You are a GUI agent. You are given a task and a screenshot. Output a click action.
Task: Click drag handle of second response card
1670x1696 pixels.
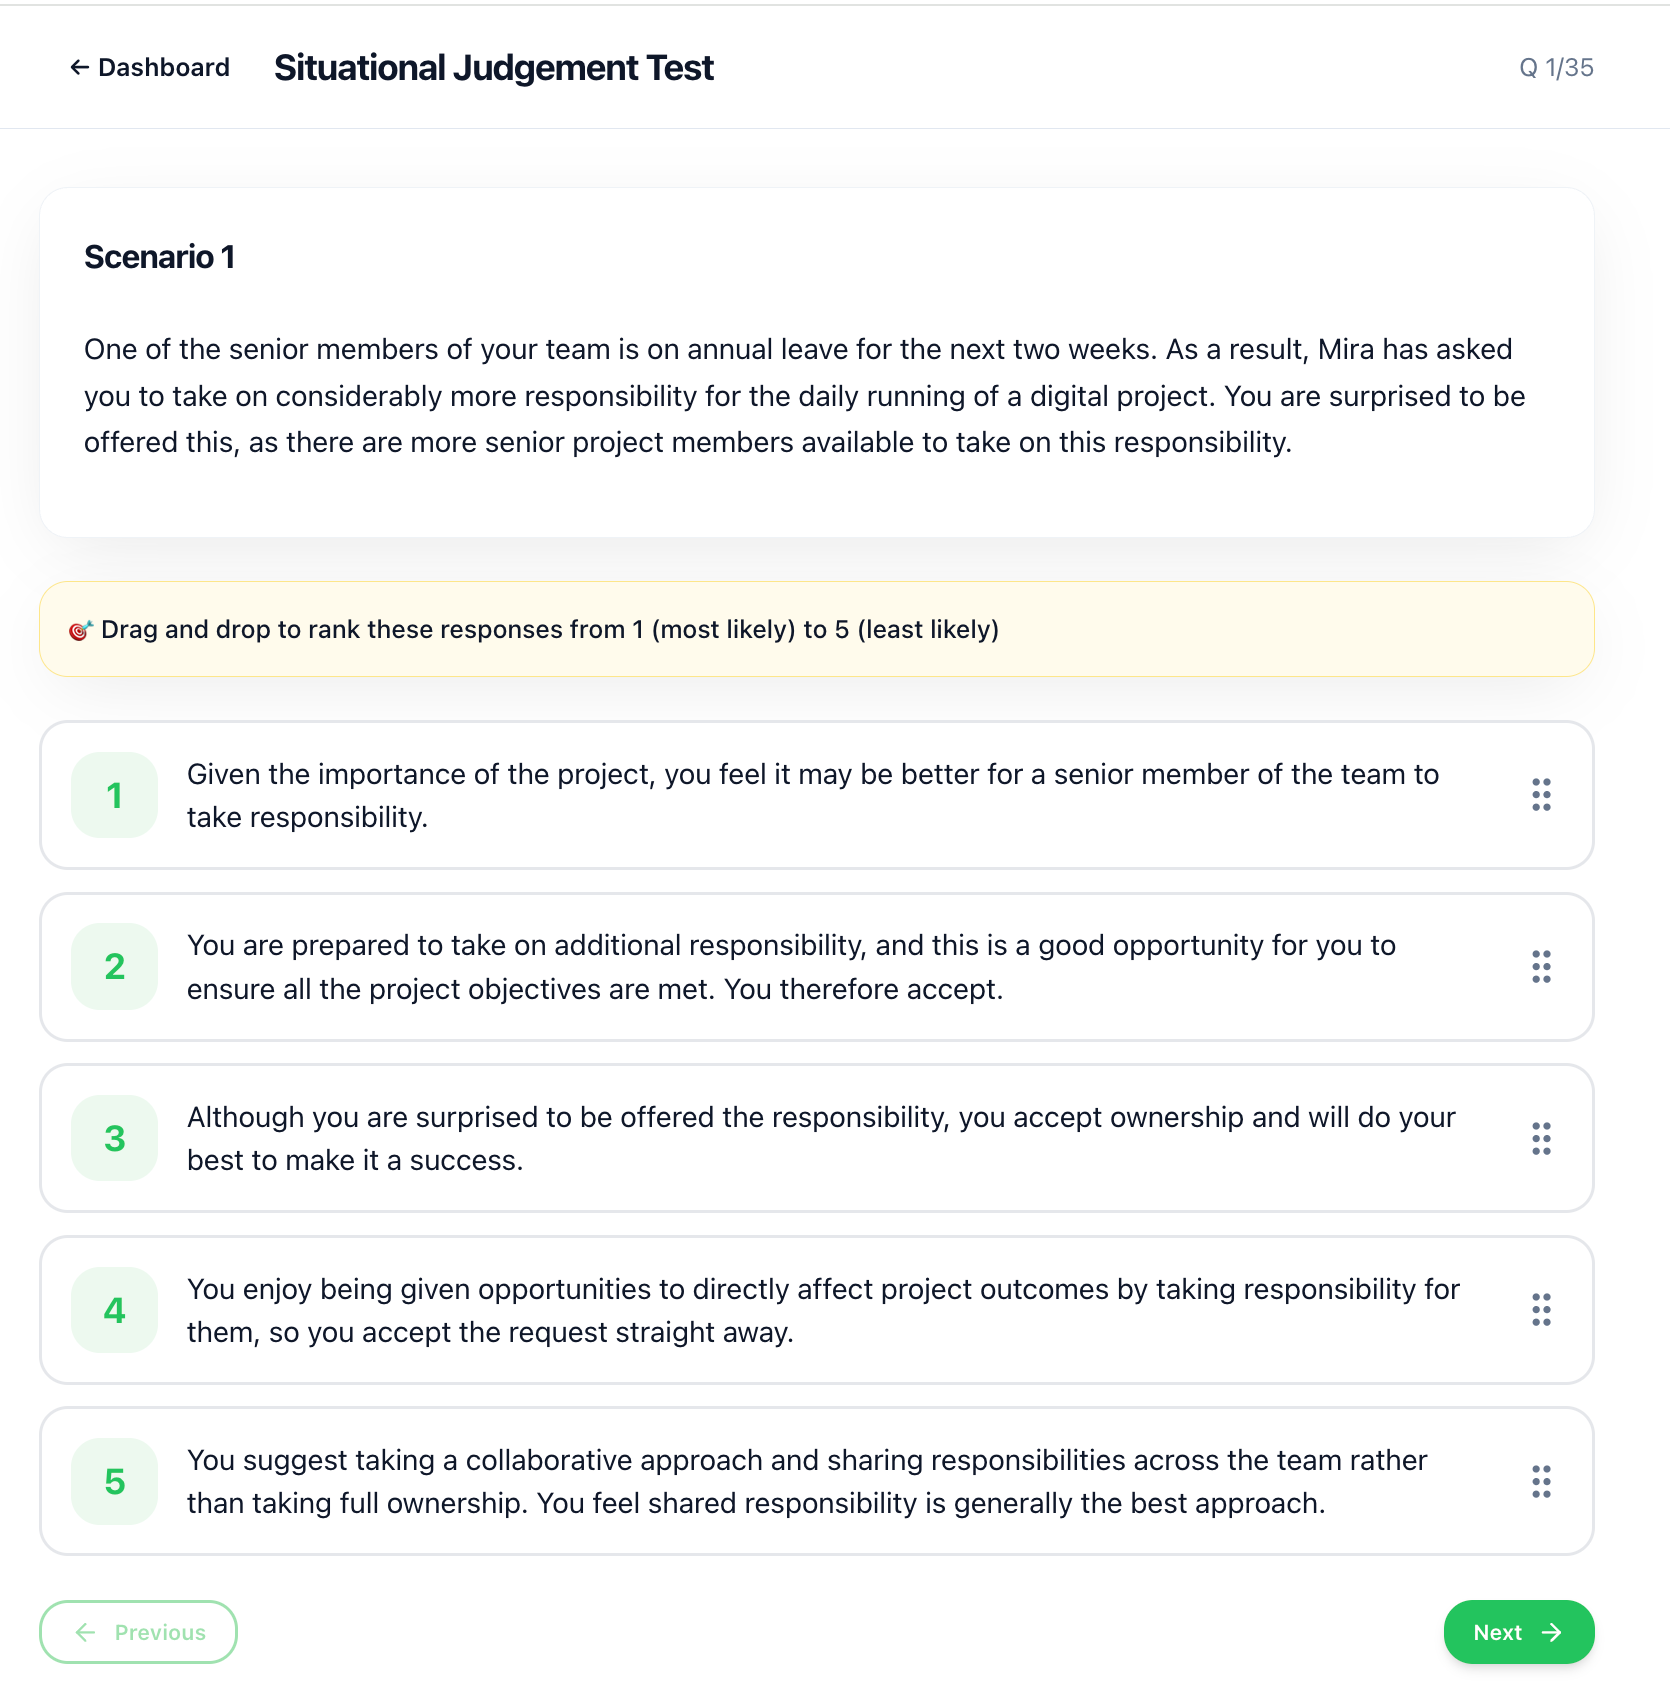click(x=1541, y=967)
